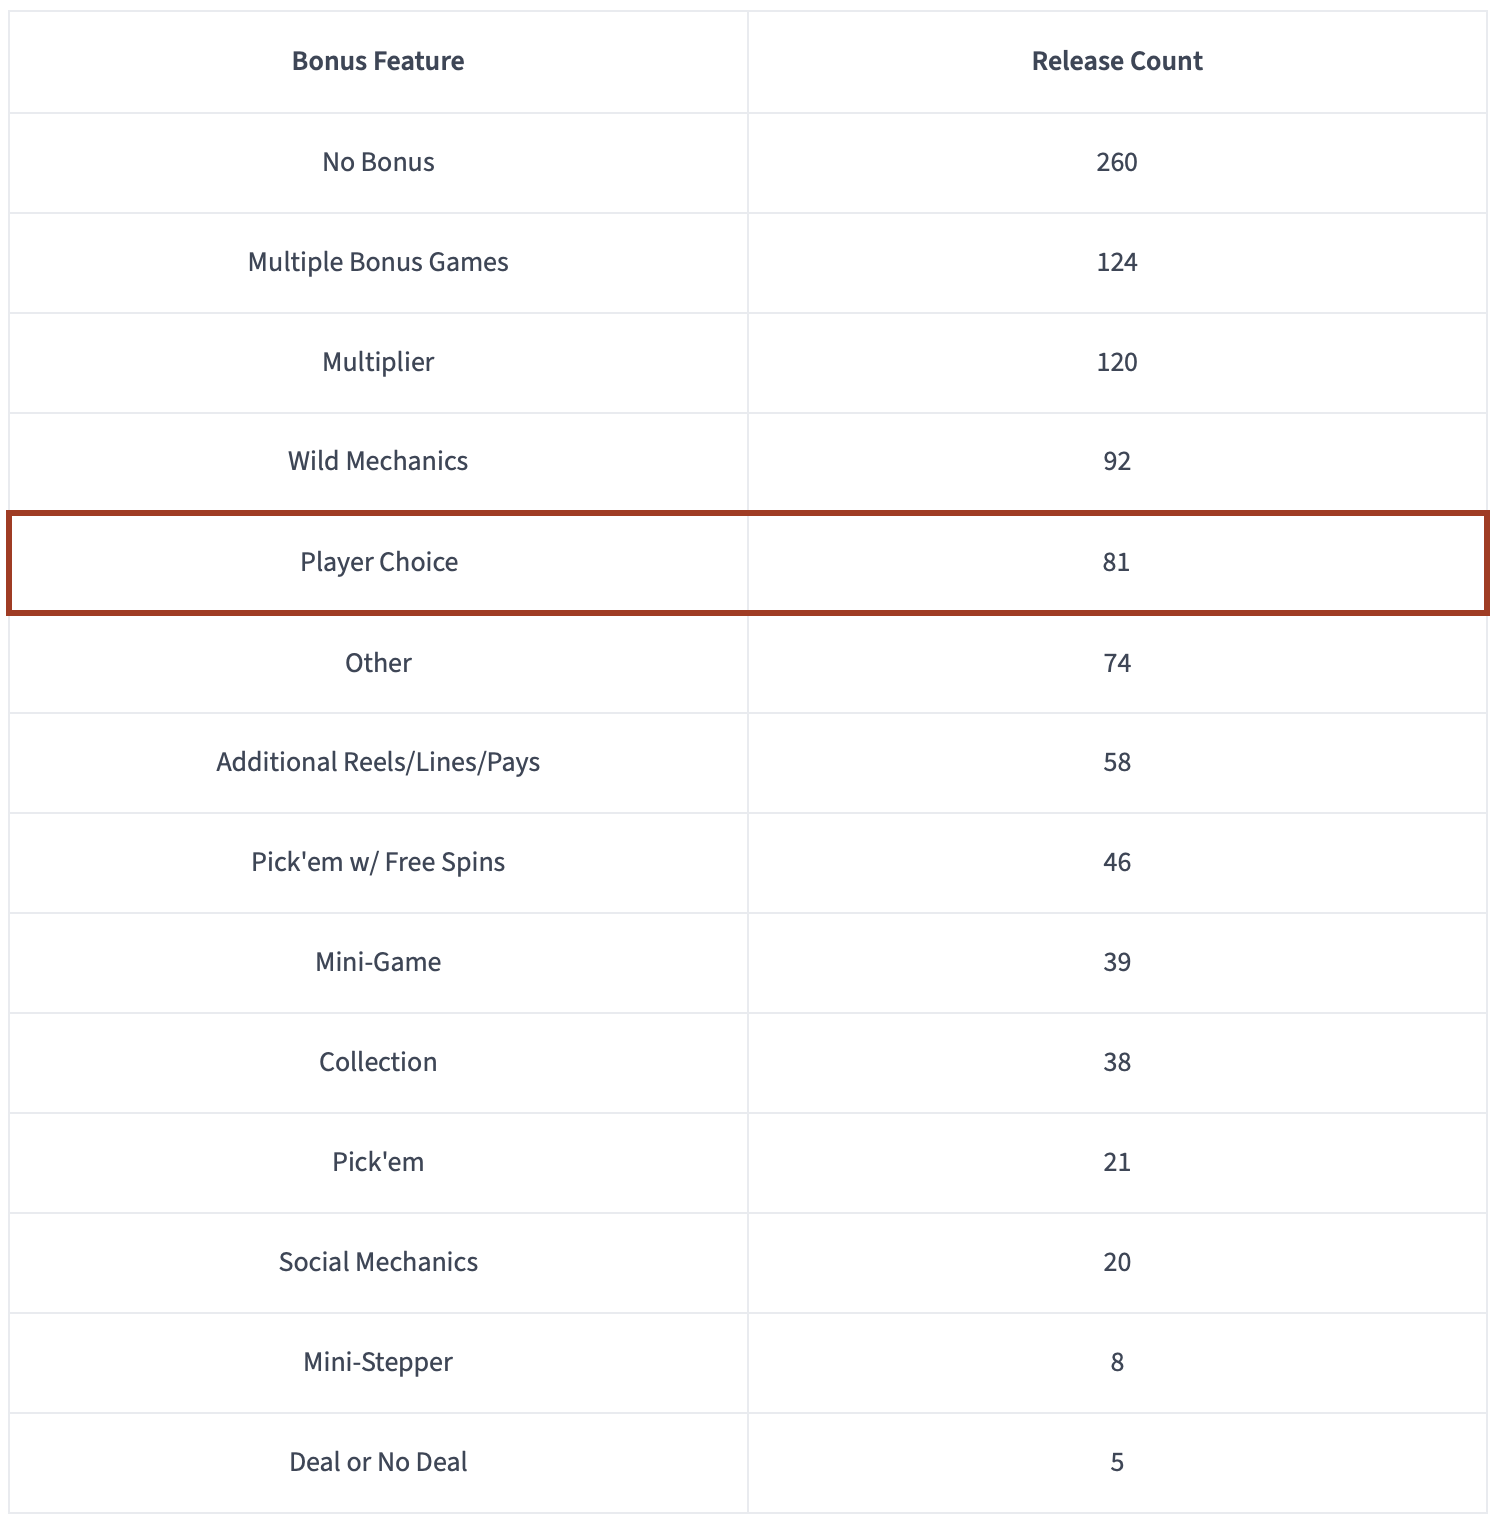1496x1520 pixels.
Task: Select the No Bonus row label
Action: [x=378, y=162]
